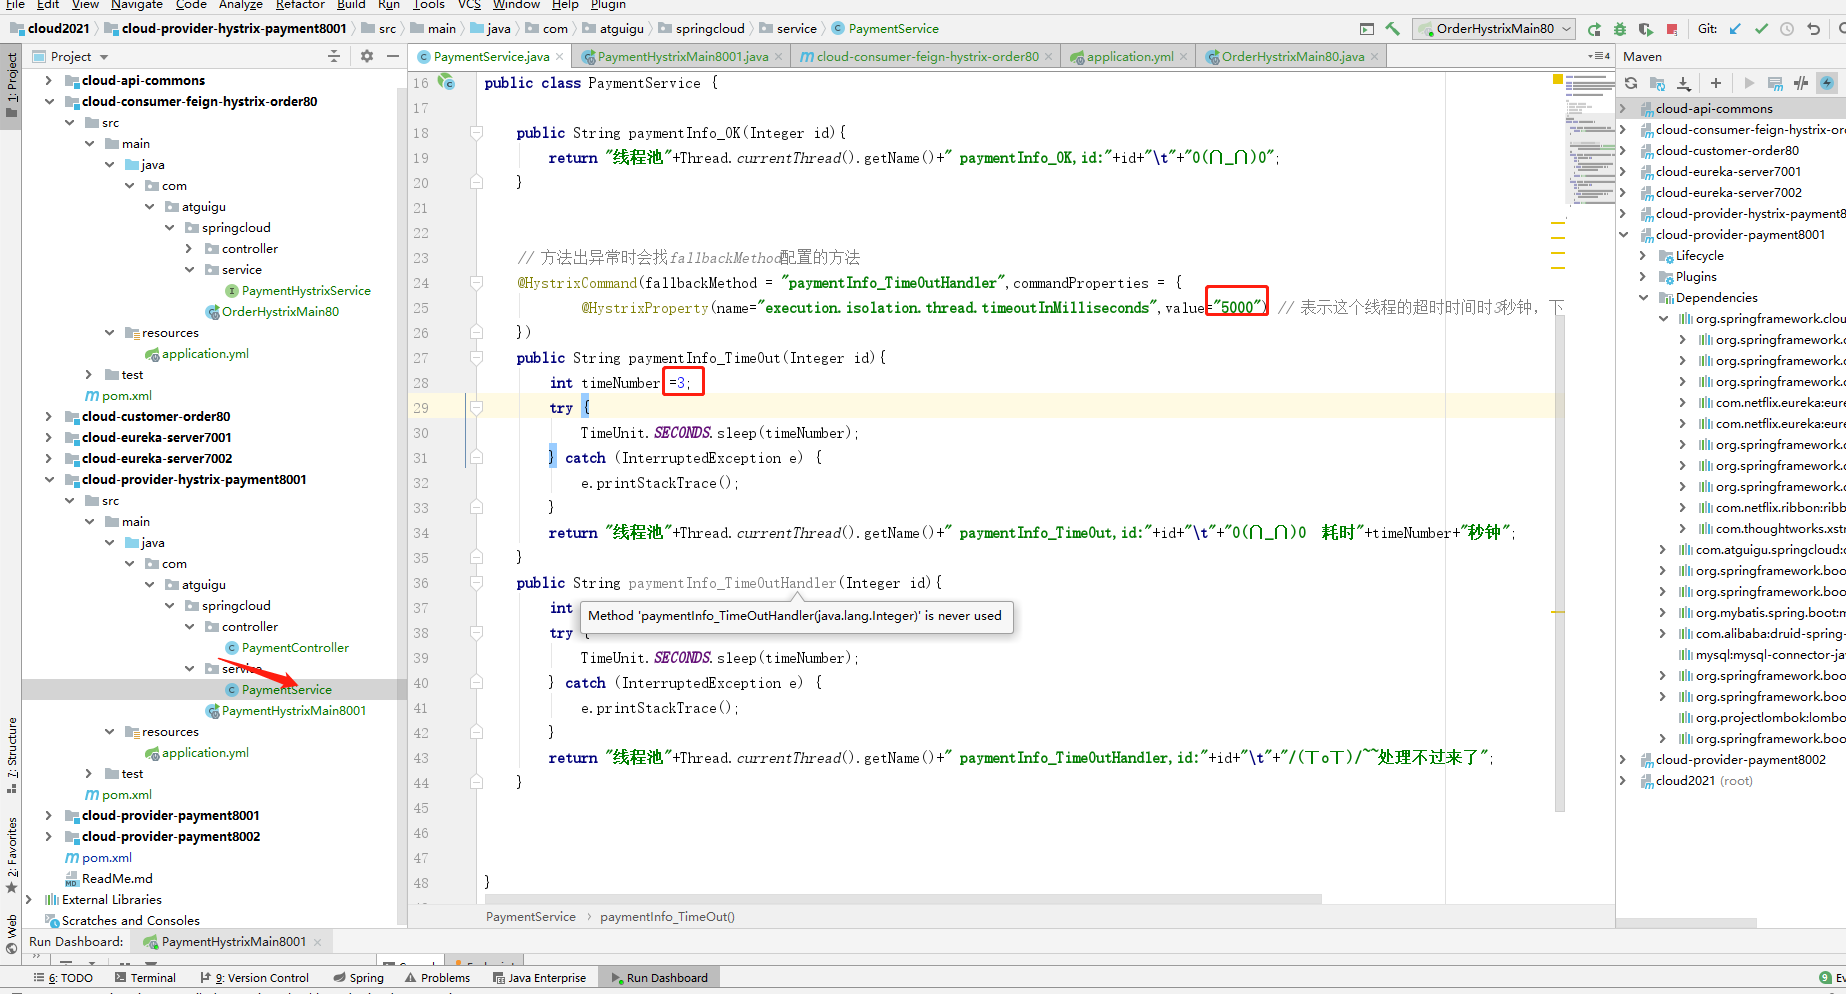Close the PaymentService.java tab
Image resolution: width=1846 pixels, height=994 pixels.
click(x=559, y=57)
